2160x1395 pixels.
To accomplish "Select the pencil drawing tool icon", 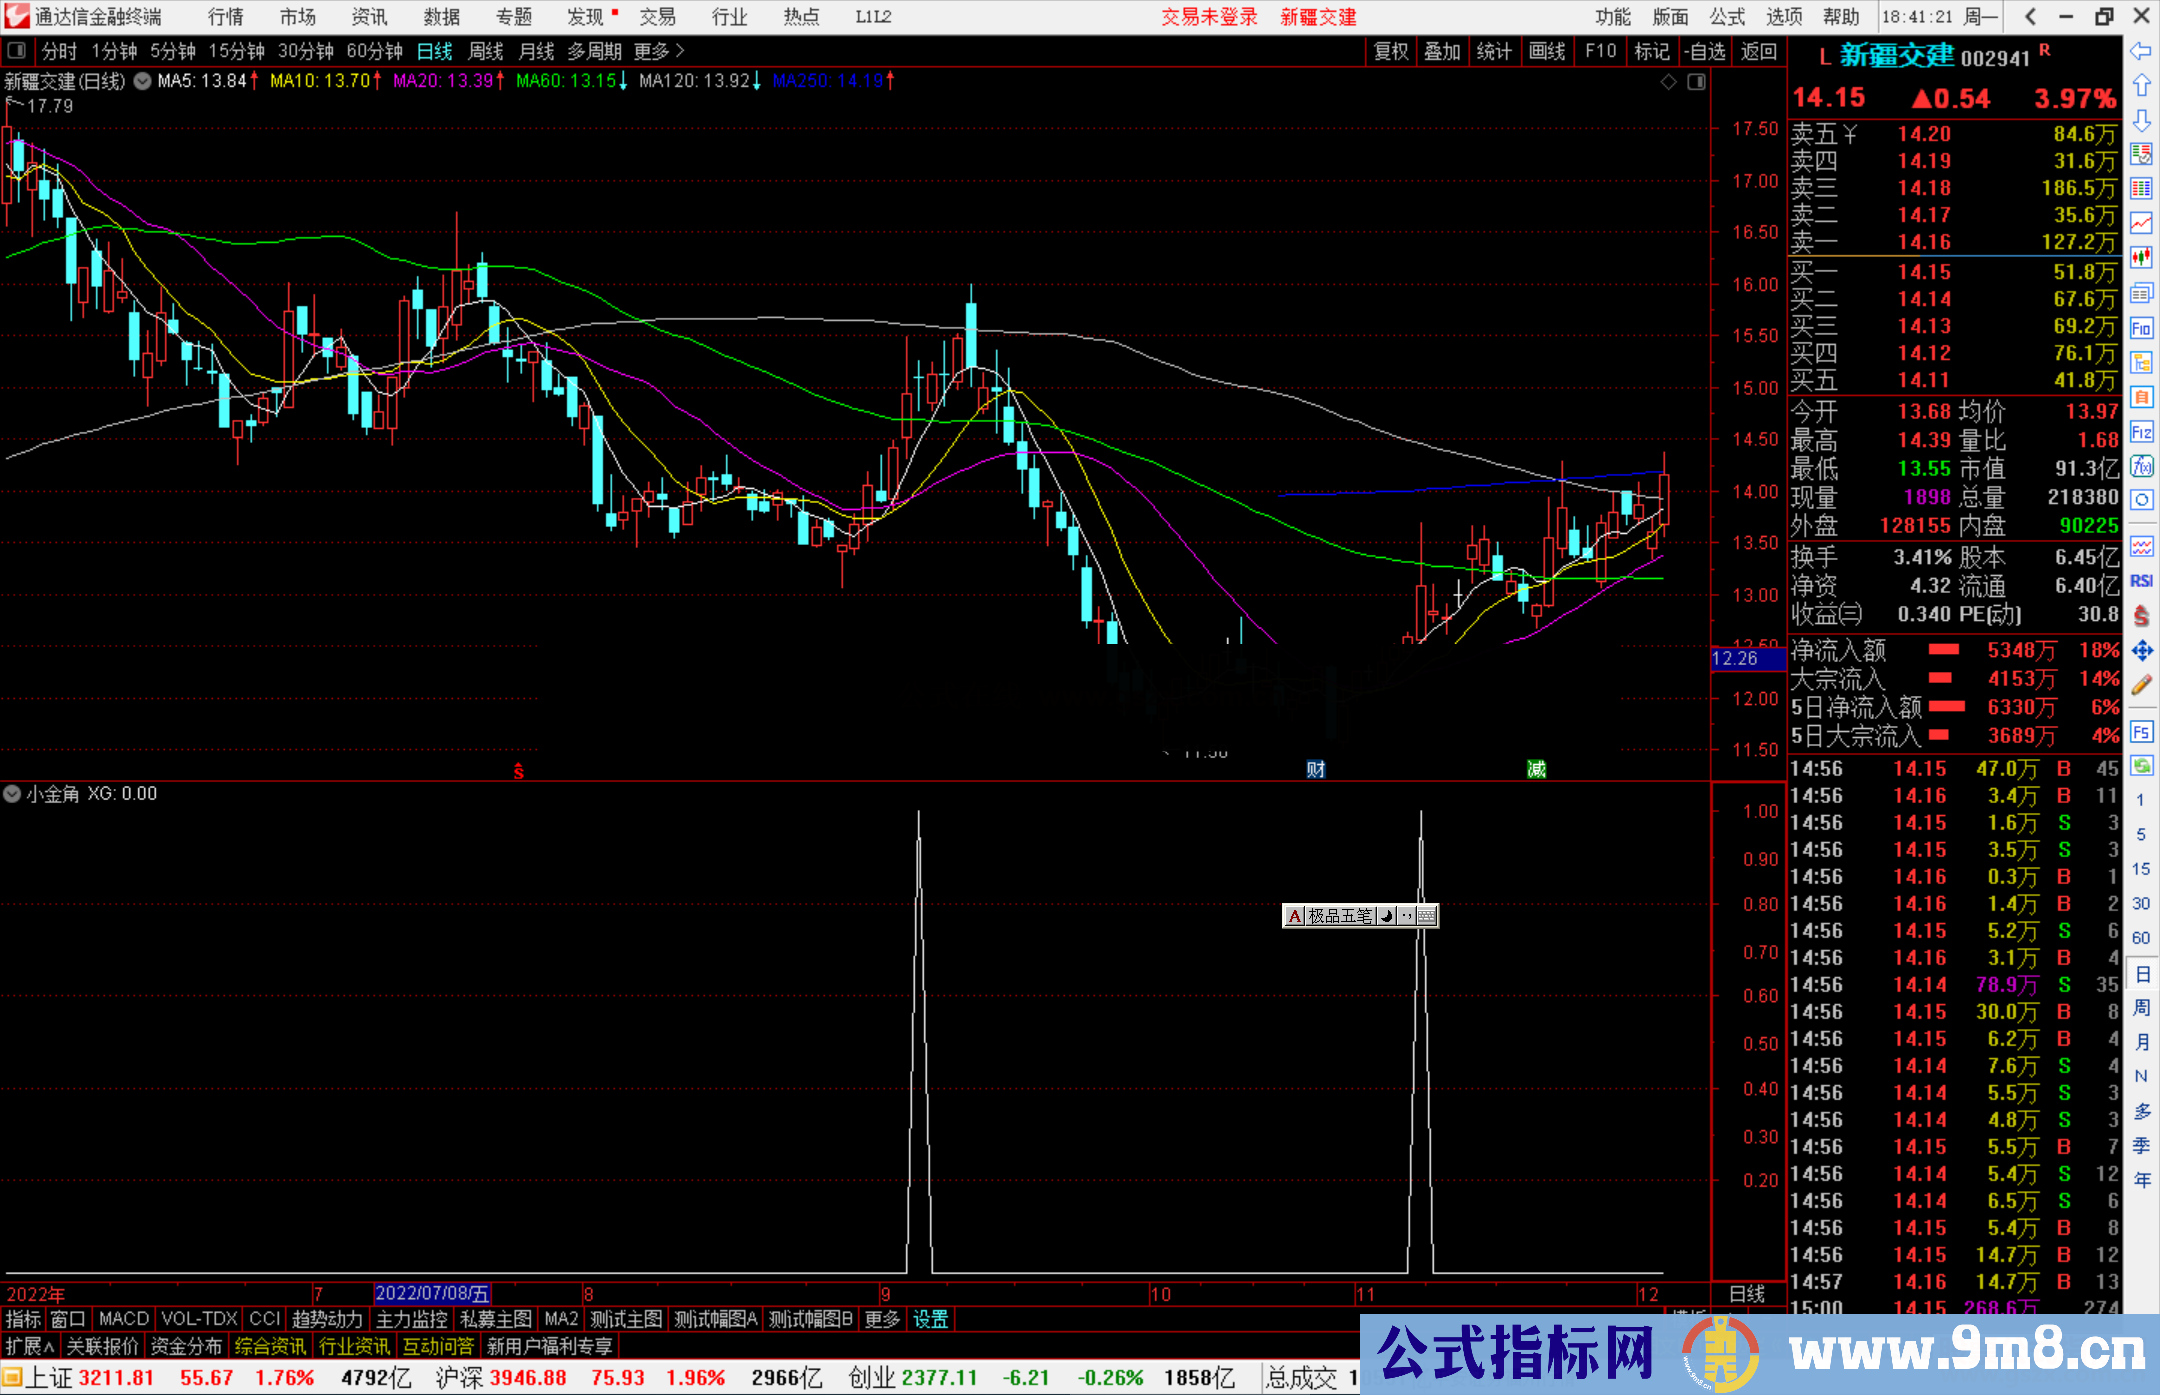I will click(x=2141, y=685).
